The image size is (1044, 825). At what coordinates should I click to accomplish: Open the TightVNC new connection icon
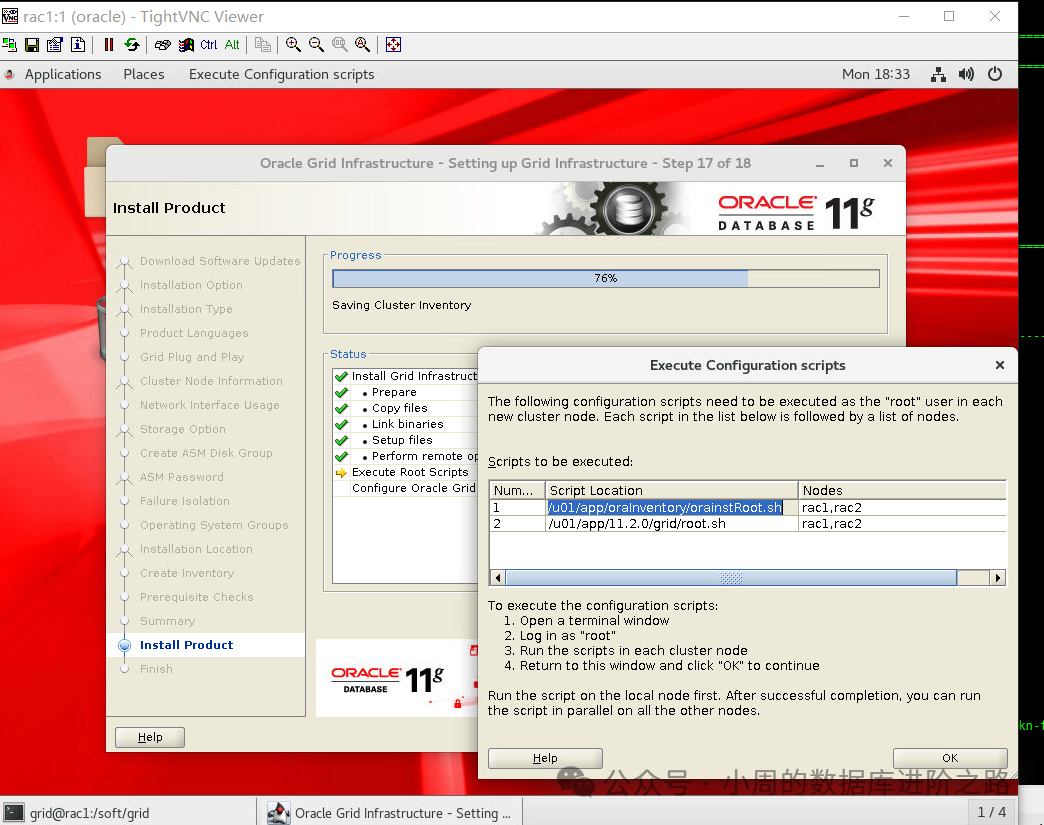(x=9, y=45)
